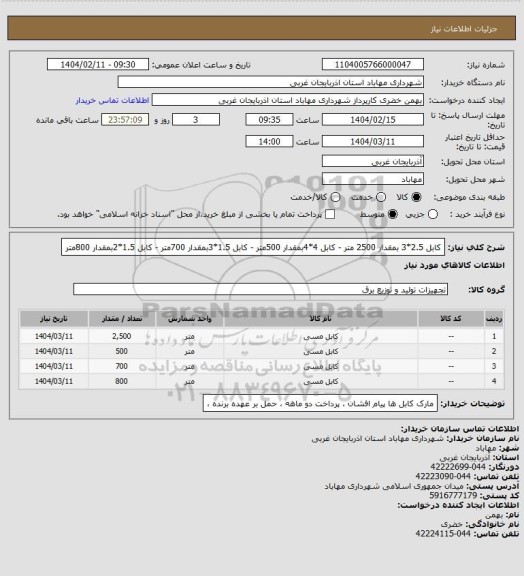Select the خدمت radio button
This screenshot has height=576, width=524.
point(381,197)
